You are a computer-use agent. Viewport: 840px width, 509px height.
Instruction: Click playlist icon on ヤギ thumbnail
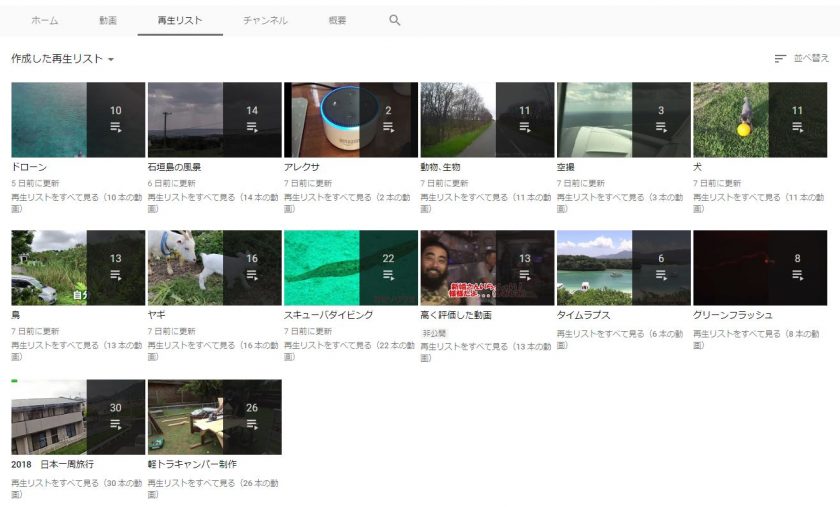pos(252,275)
